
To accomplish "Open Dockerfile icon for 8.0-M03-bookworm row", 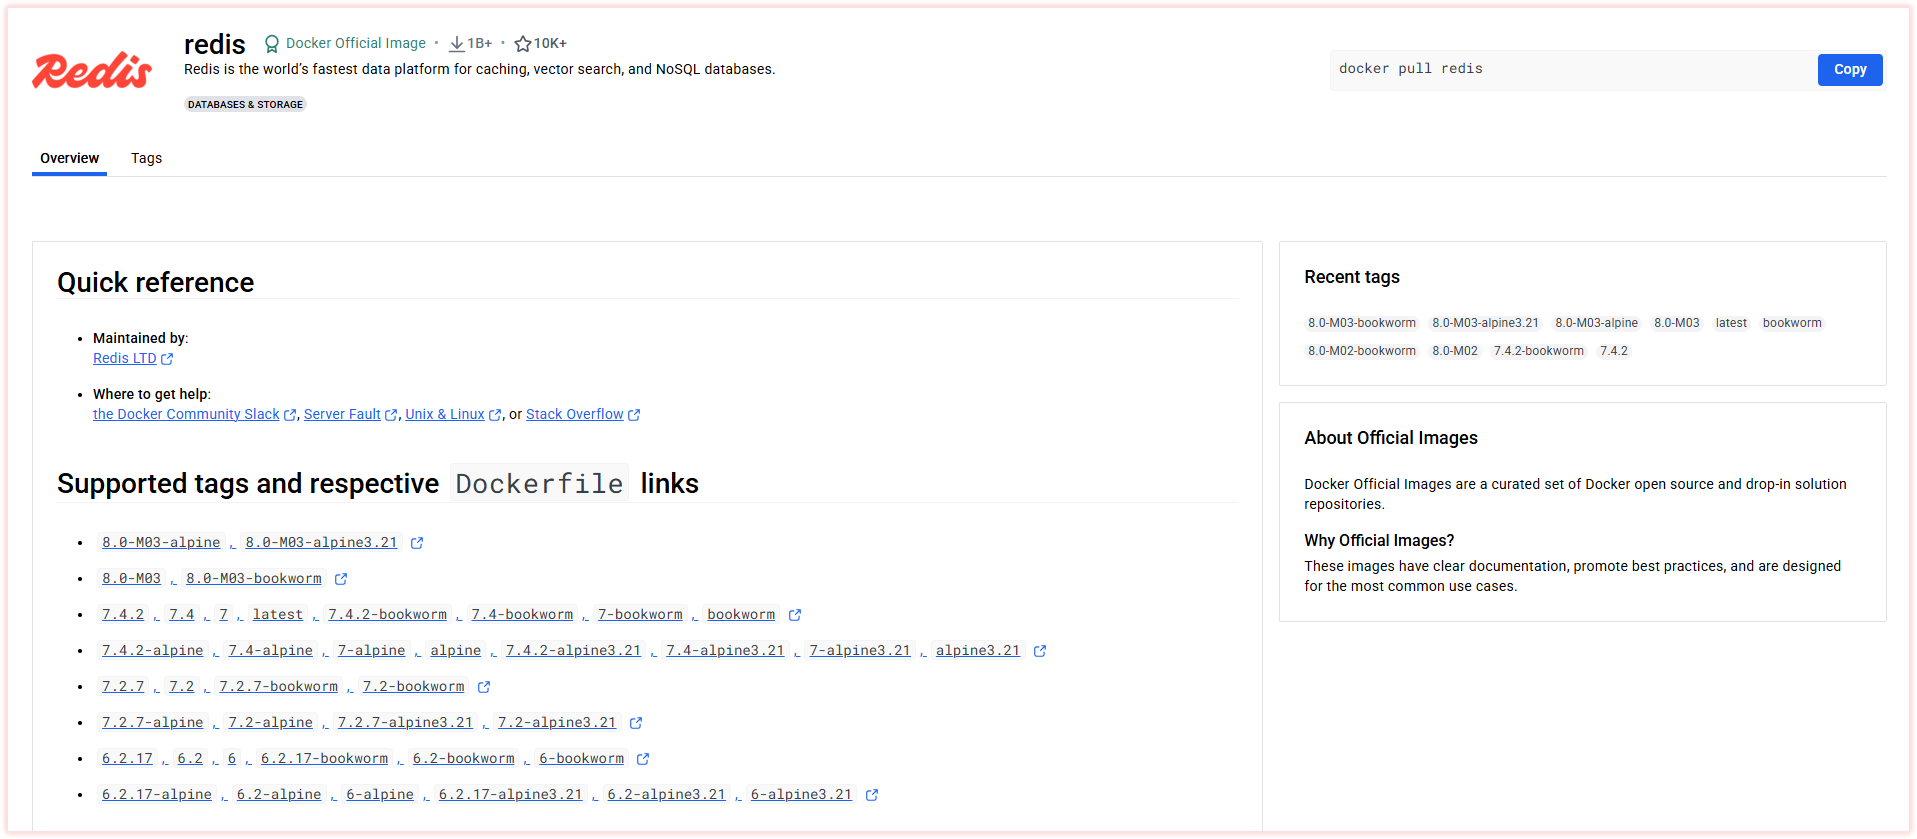I will (x=341, y=579).
